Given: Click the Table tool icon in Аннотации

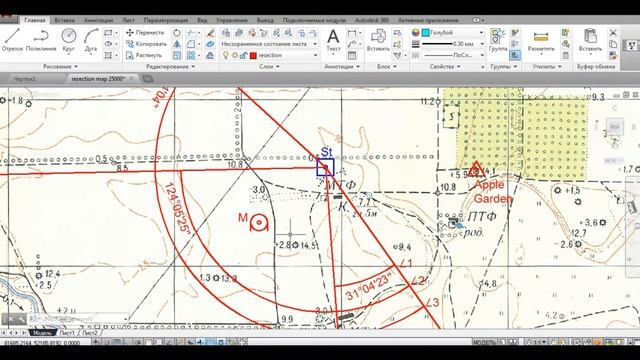Looking at the screenshot, I should click(351, 55).
